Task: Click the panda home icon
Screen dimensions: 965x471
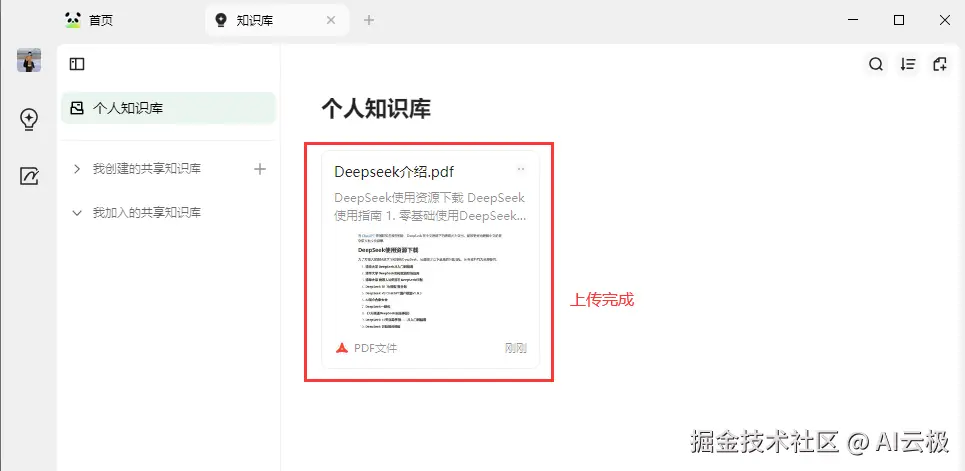Action: point(73,20)
